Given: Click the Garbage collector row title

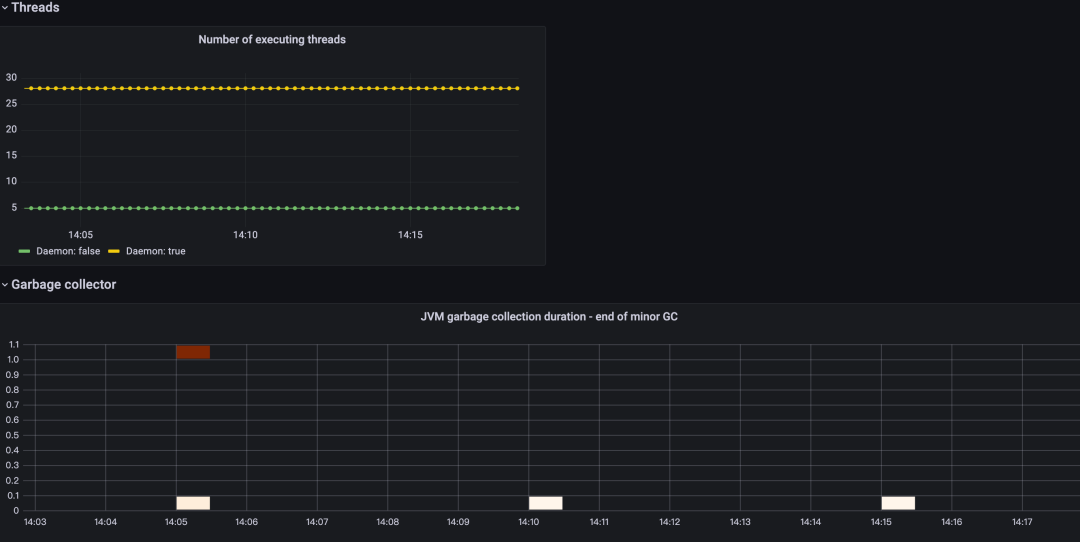Looking at the screenshot, I should pos(63,285).
